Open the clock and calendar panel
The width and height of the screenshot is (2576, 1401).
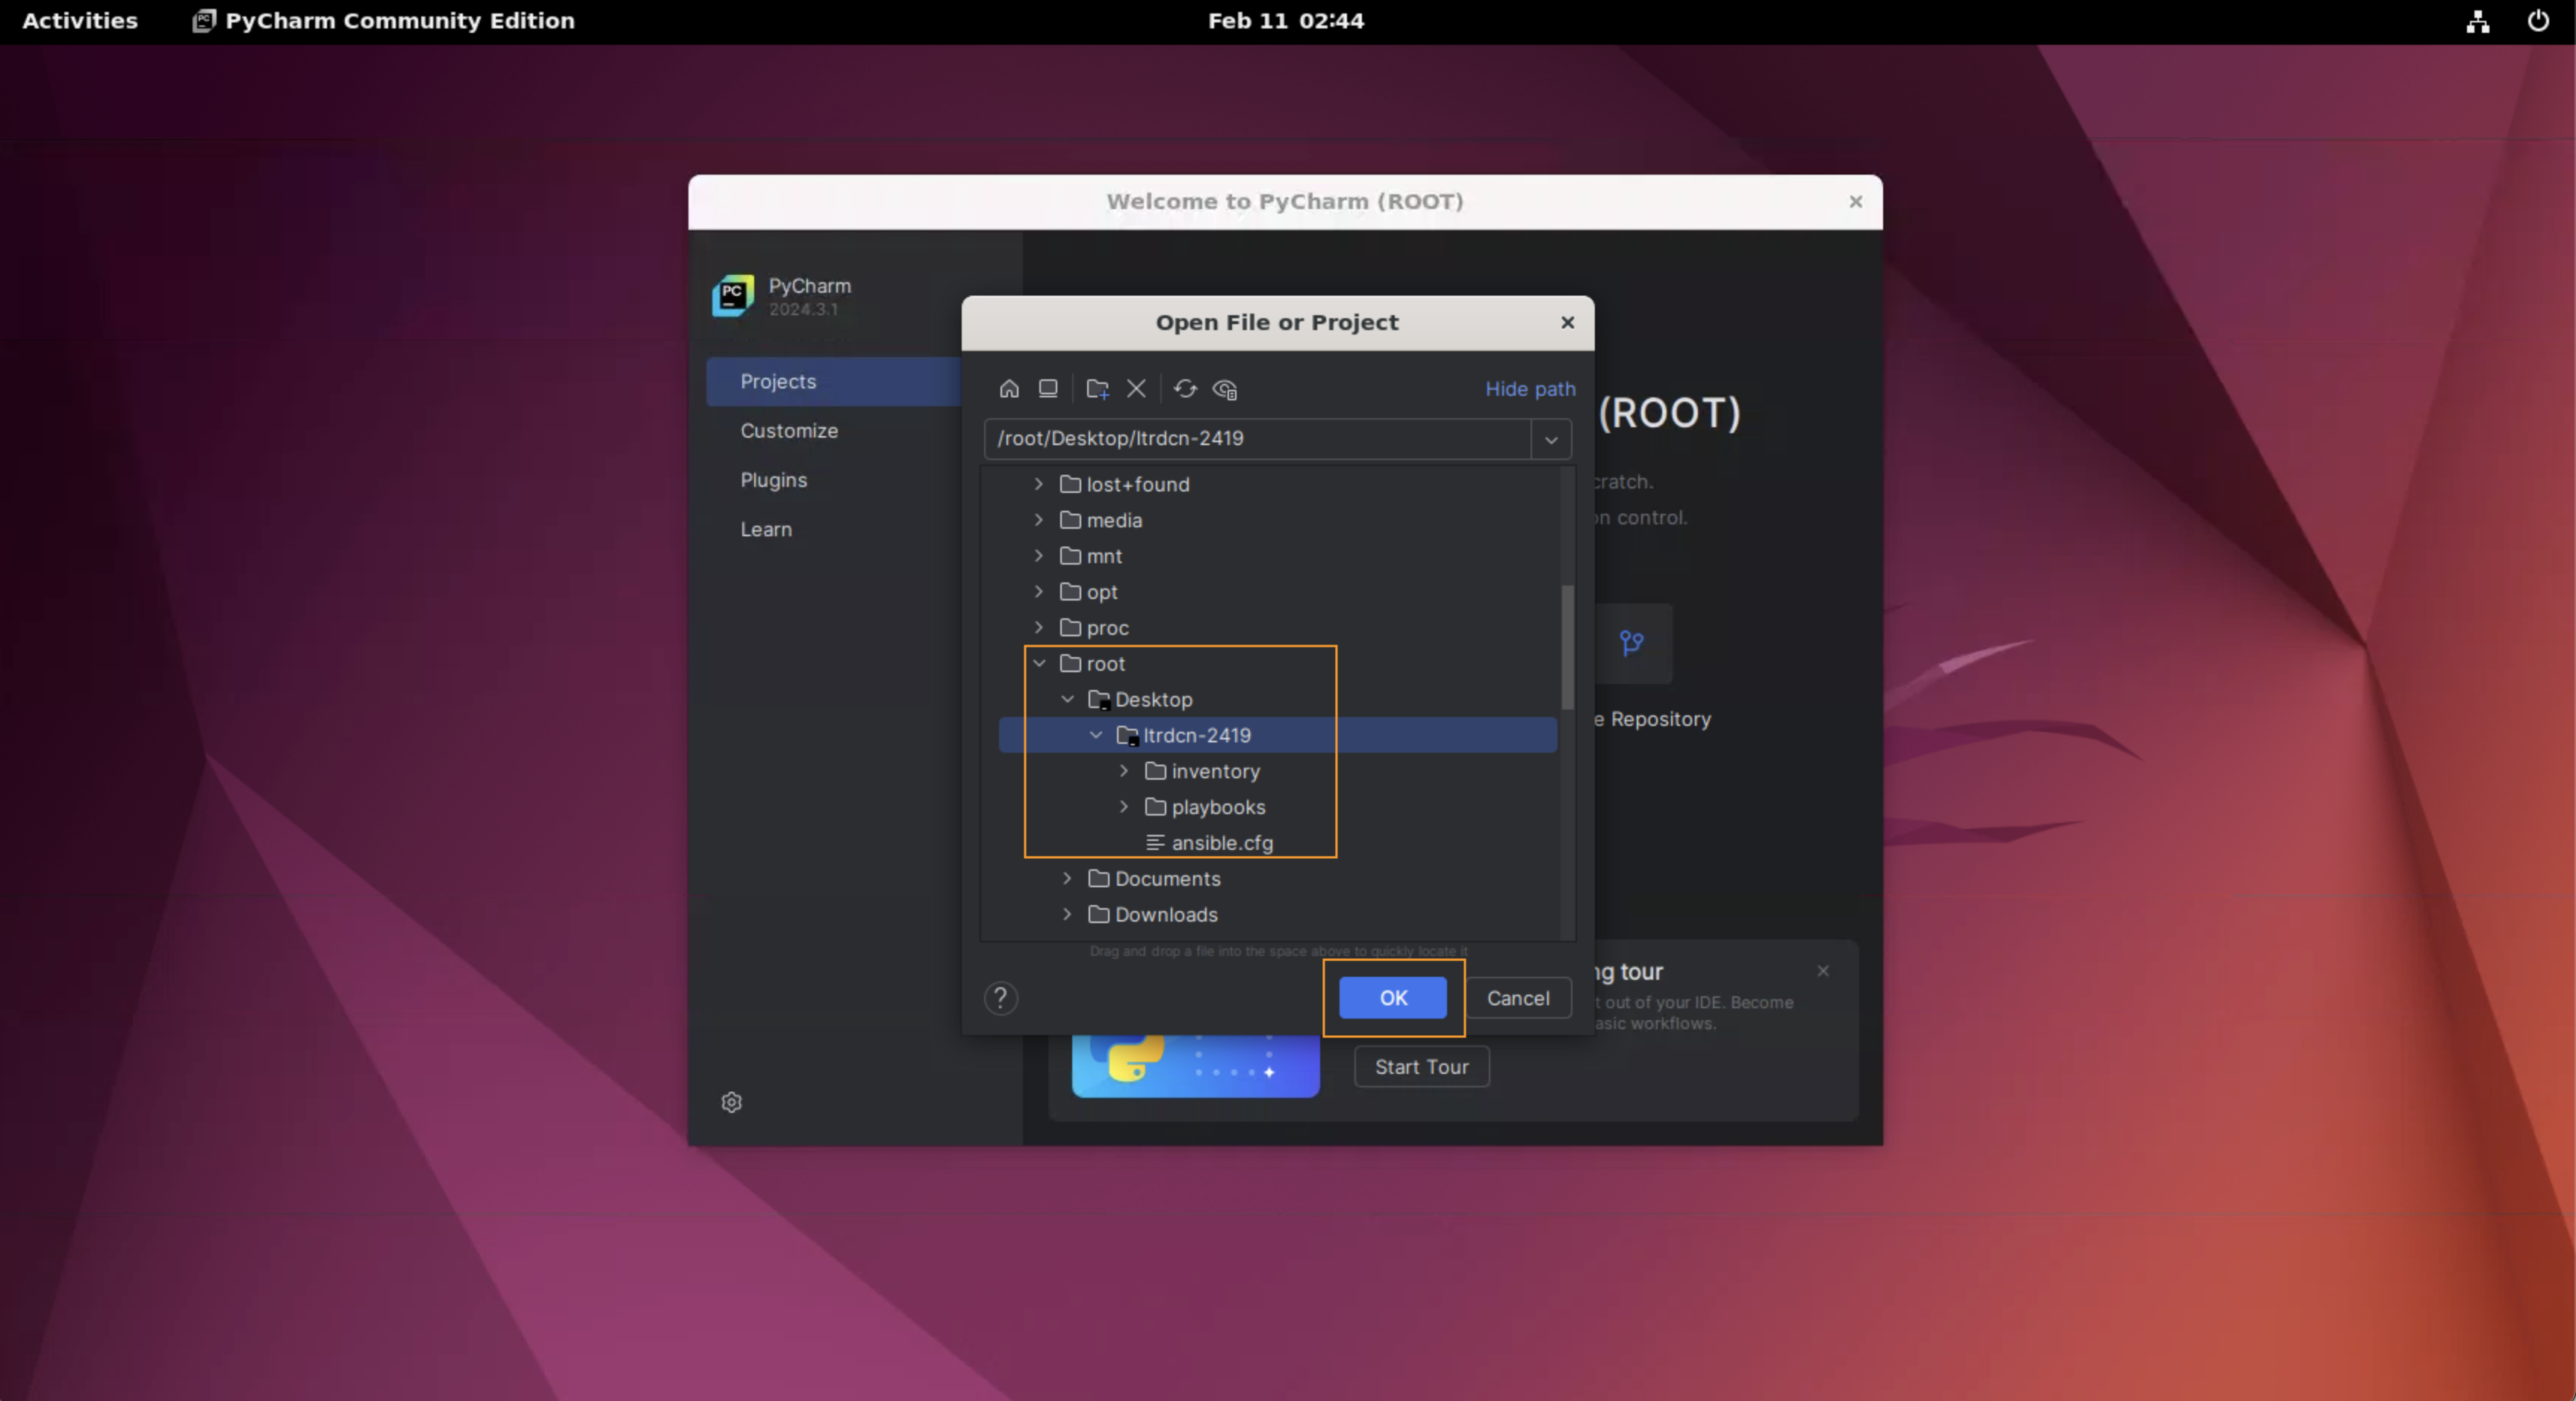point(1286,21)
